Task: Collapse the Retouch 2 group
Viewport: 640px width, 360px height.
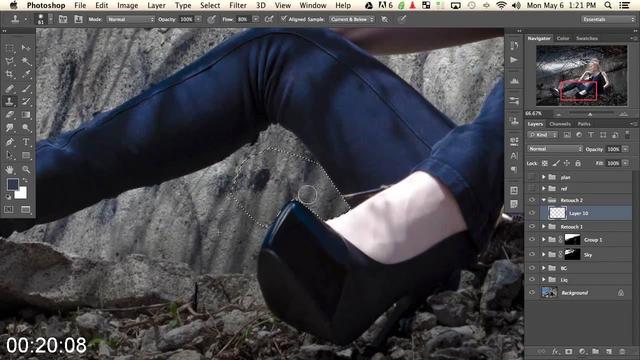Action: [543, 200]
